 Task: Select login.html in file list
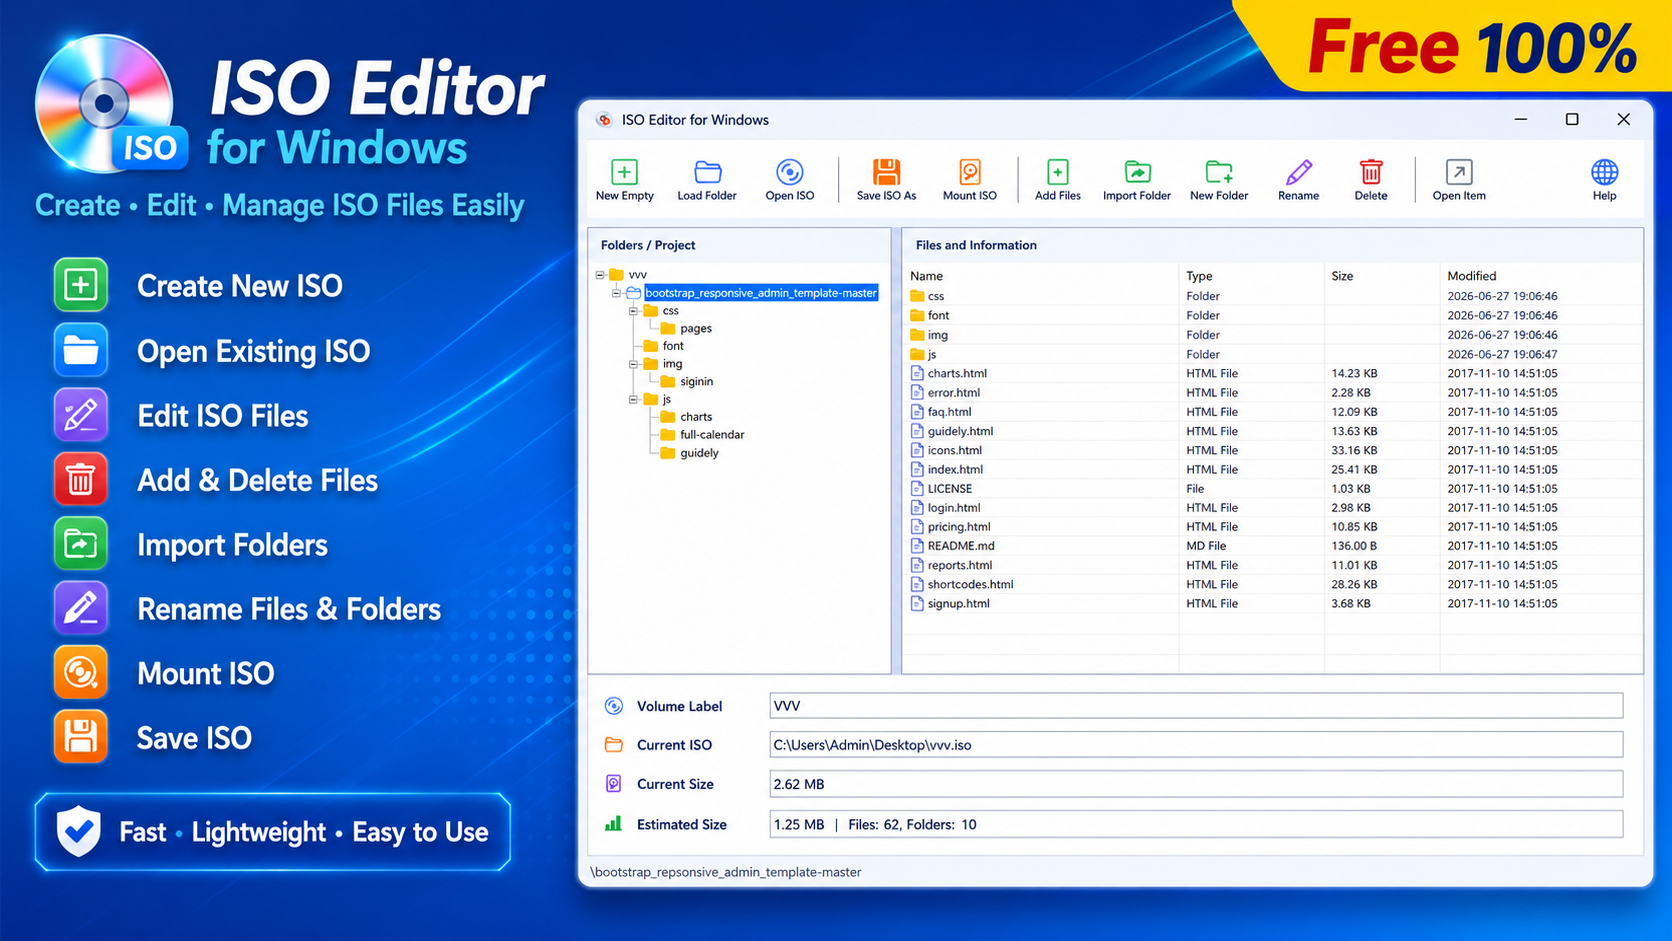click(954, 507)
